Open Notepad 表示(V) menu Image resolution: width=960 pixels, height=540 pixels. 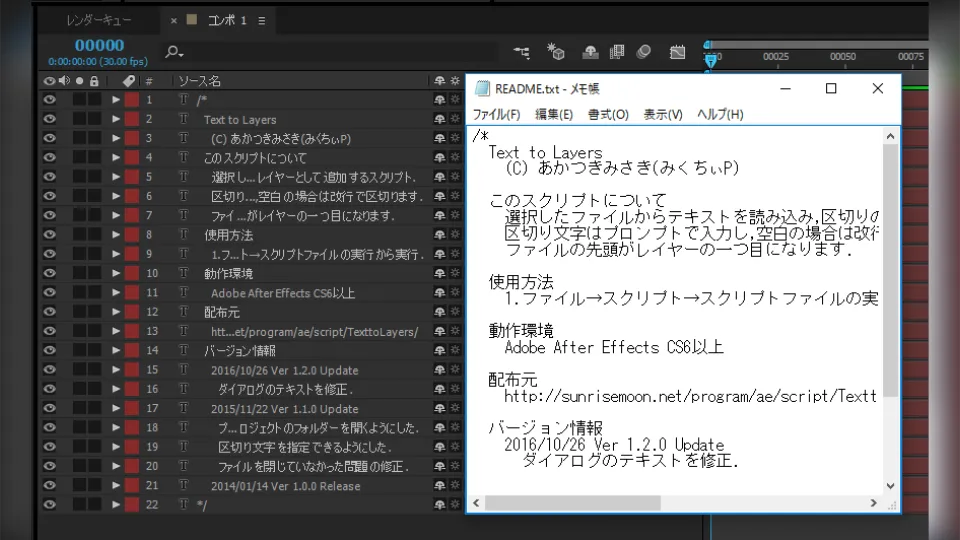tap(663, 114)
